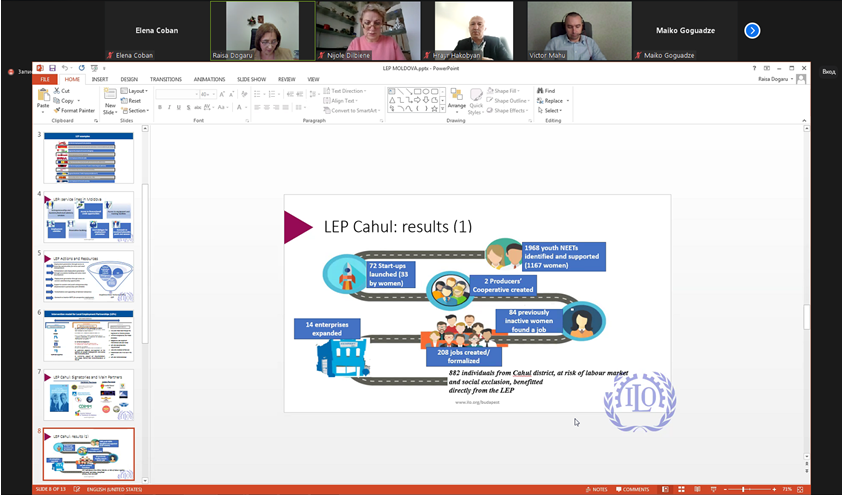Click the NOTES button in status bar

(596, 489)
